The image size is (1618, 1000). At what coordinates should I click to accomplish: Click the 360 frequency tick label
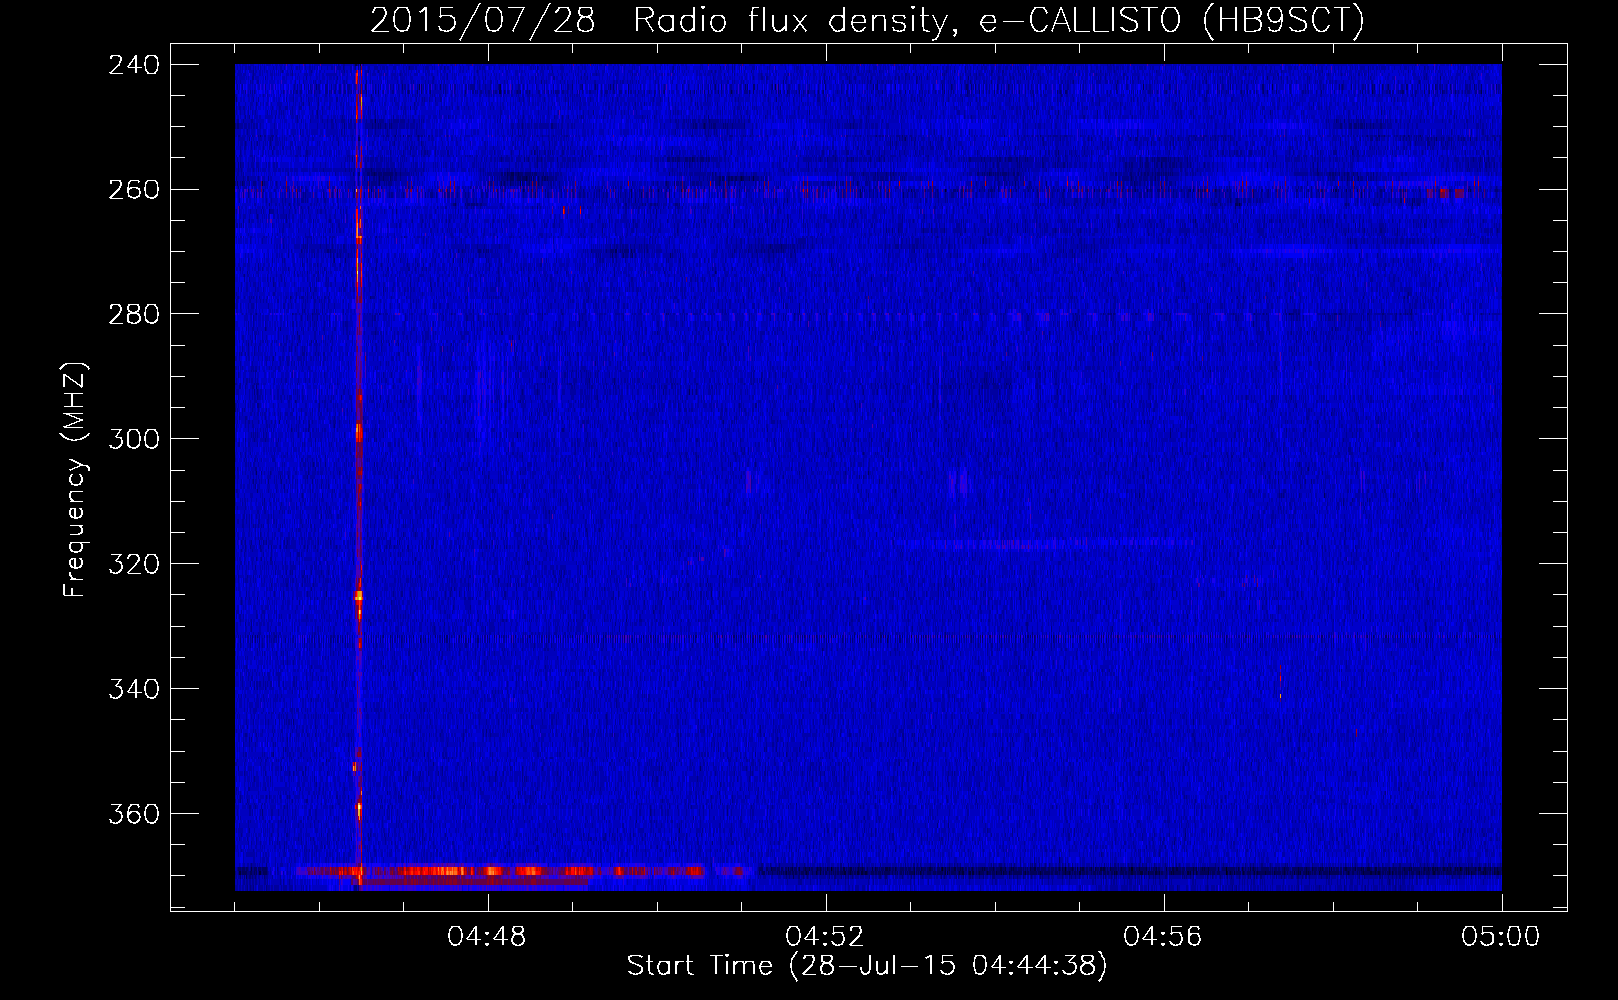[134, 815]
